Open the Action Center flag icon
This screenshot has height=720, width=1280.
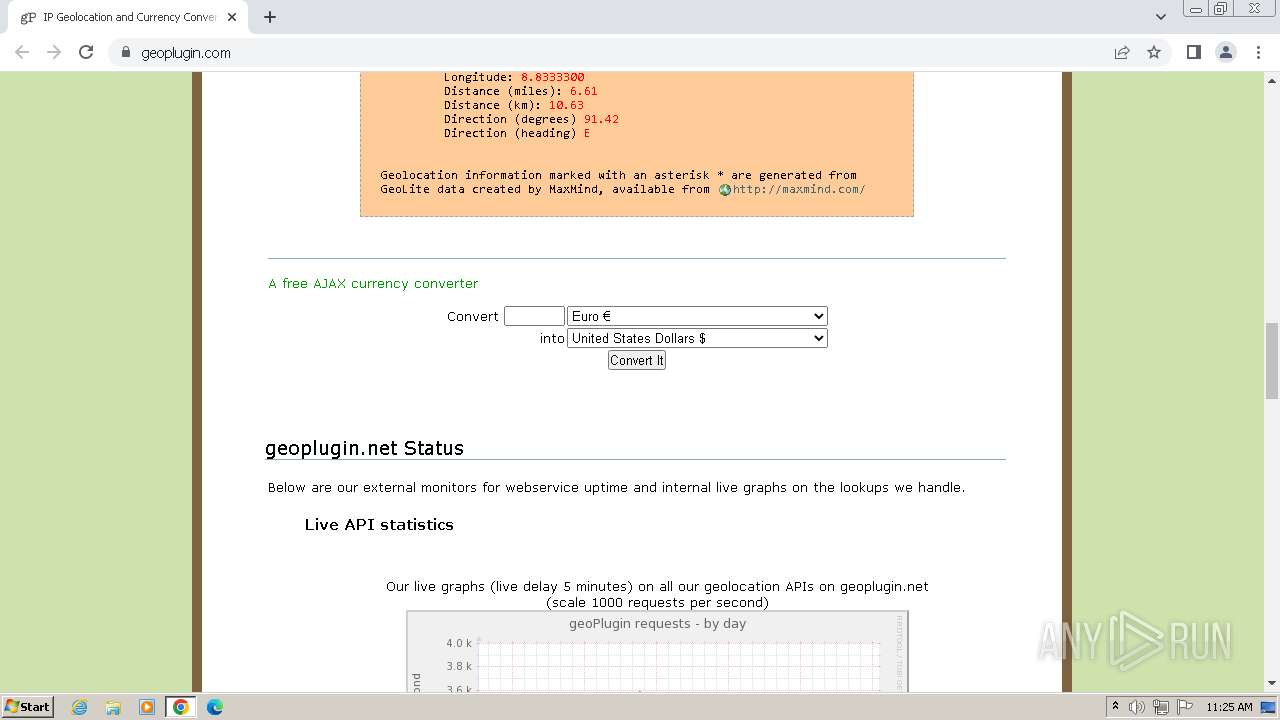click(x=1185, y=707)
